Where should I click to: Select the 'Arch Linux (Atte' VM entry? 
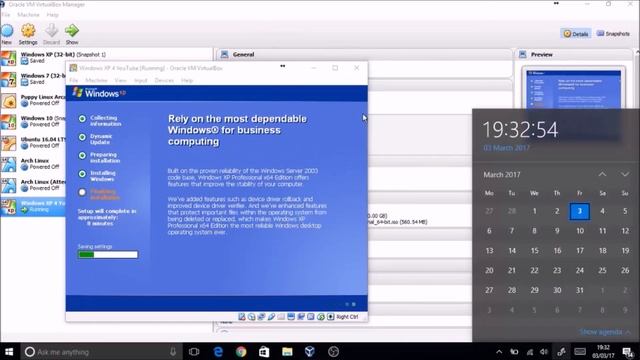pos(33,185)
